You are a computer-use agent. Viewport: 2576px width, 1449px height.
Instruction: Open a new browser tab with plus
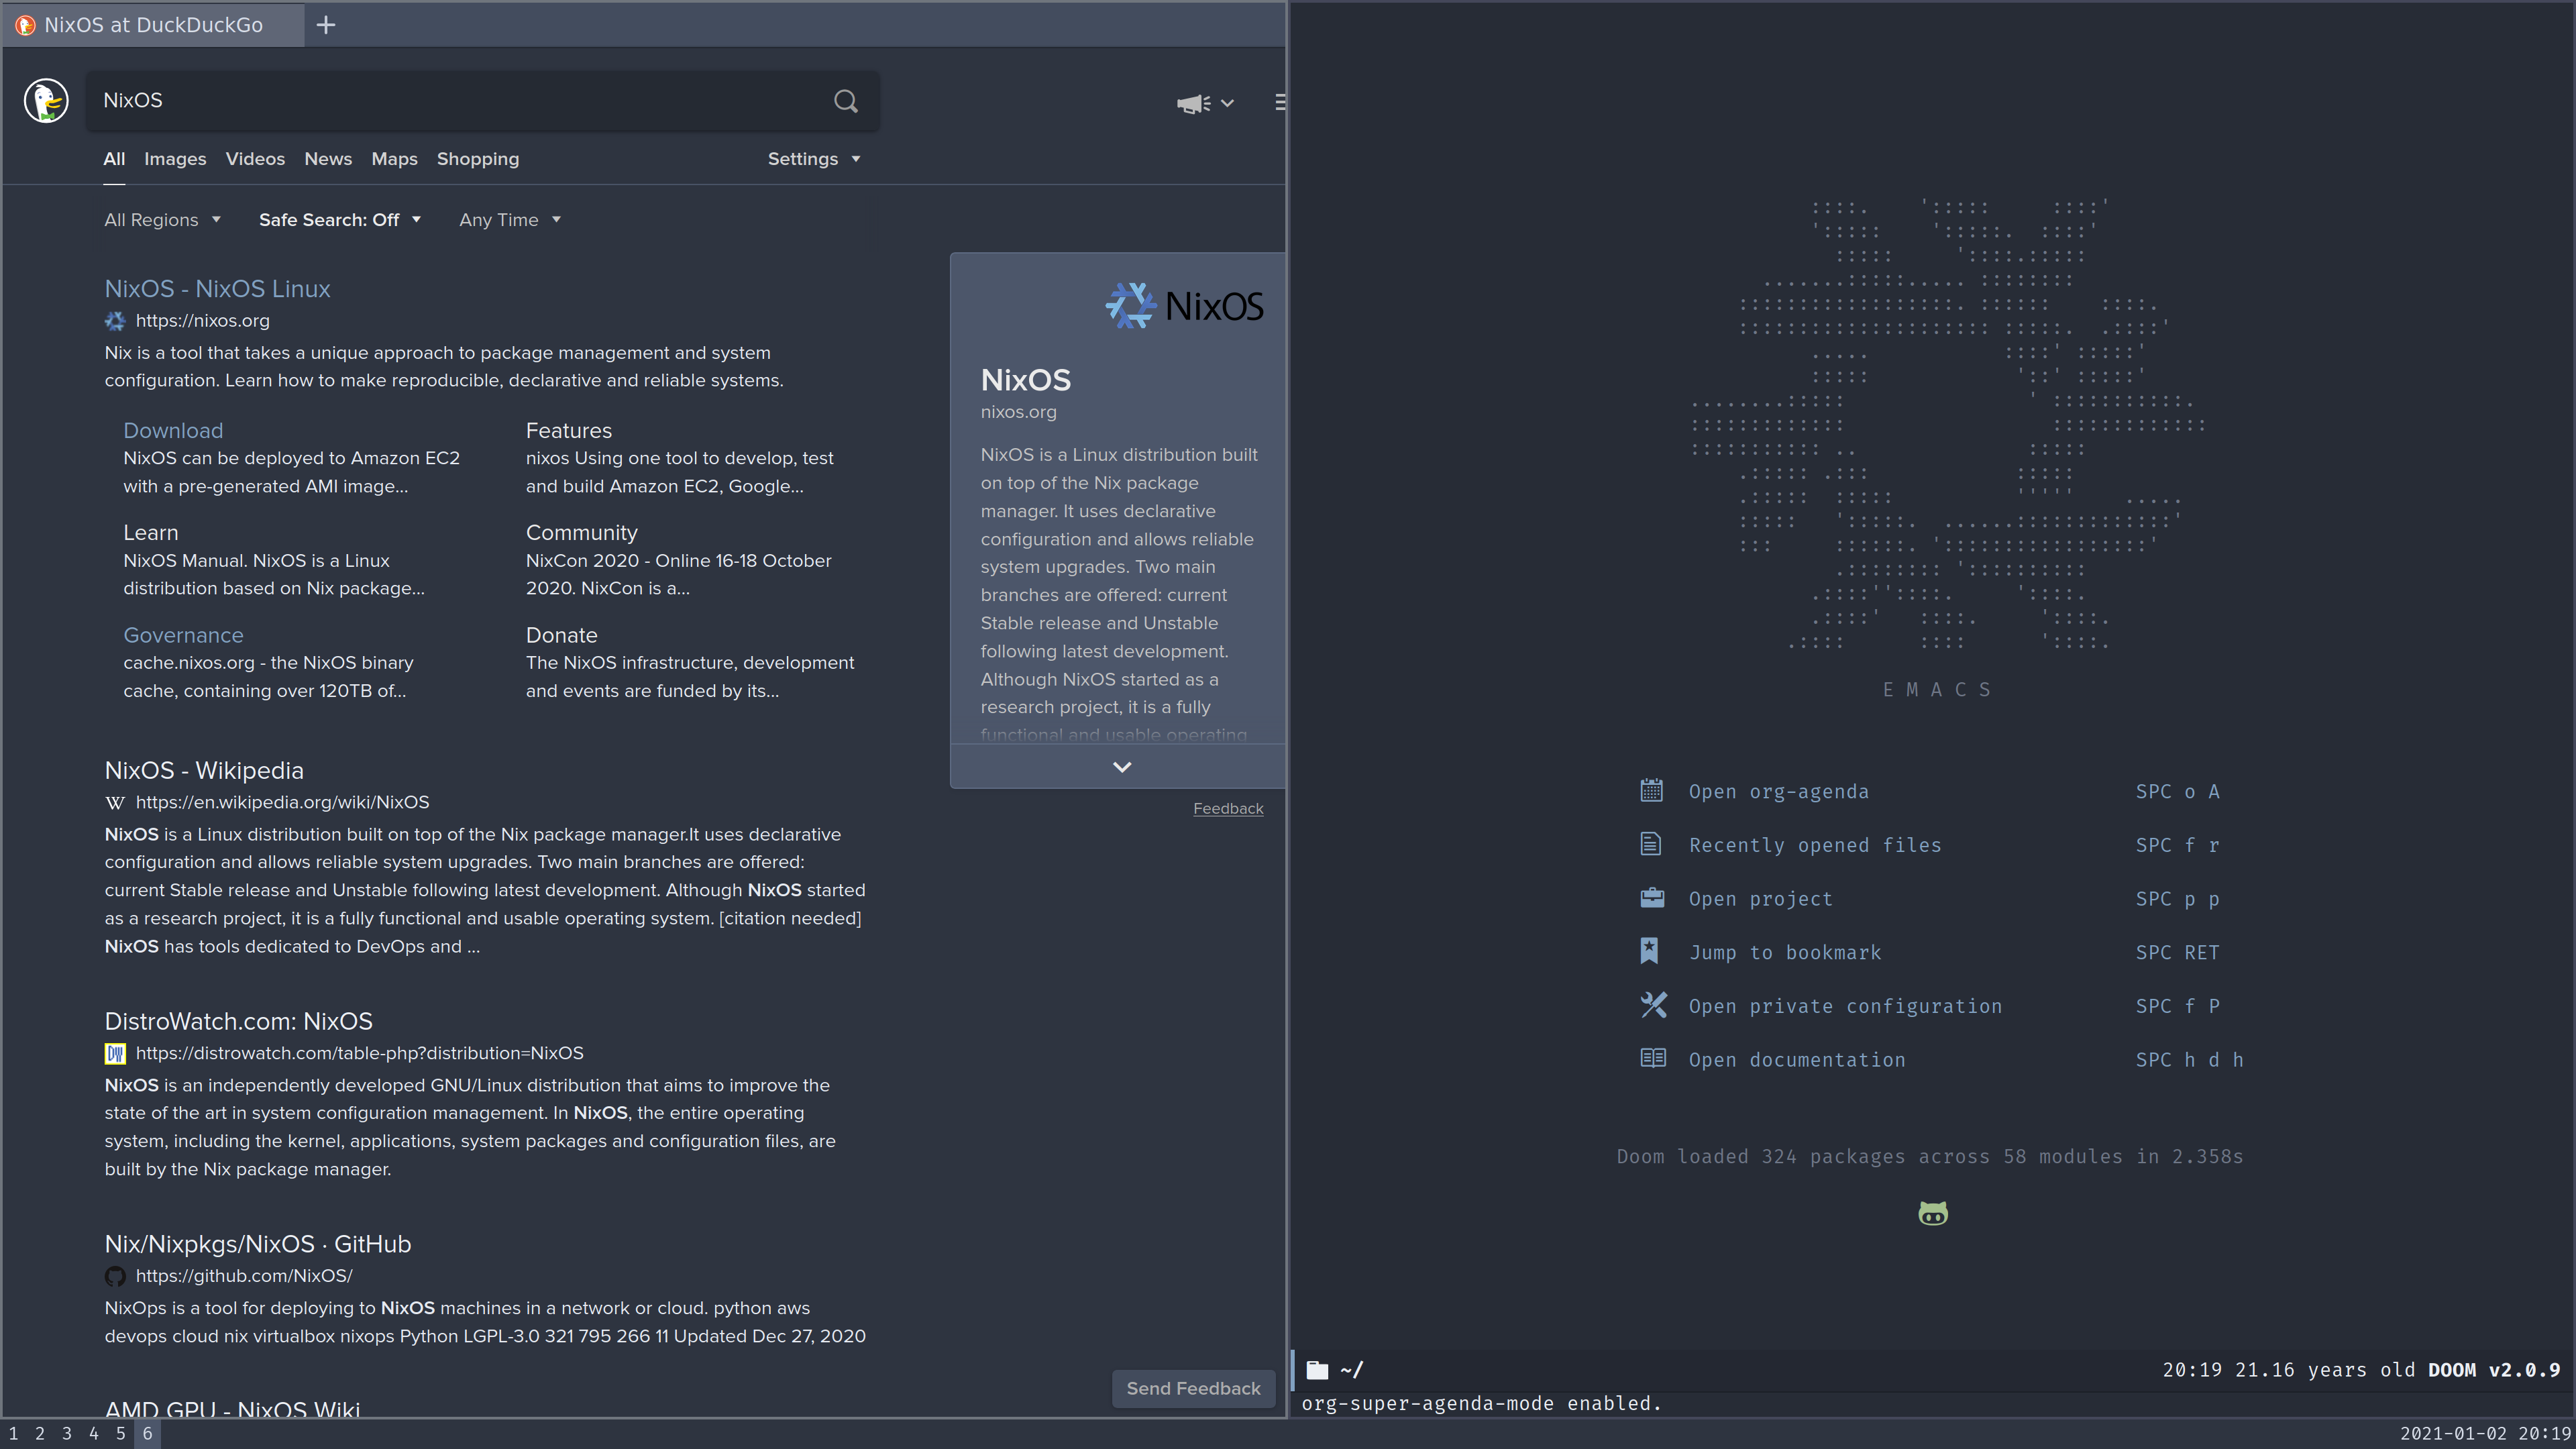coord(326,25)
